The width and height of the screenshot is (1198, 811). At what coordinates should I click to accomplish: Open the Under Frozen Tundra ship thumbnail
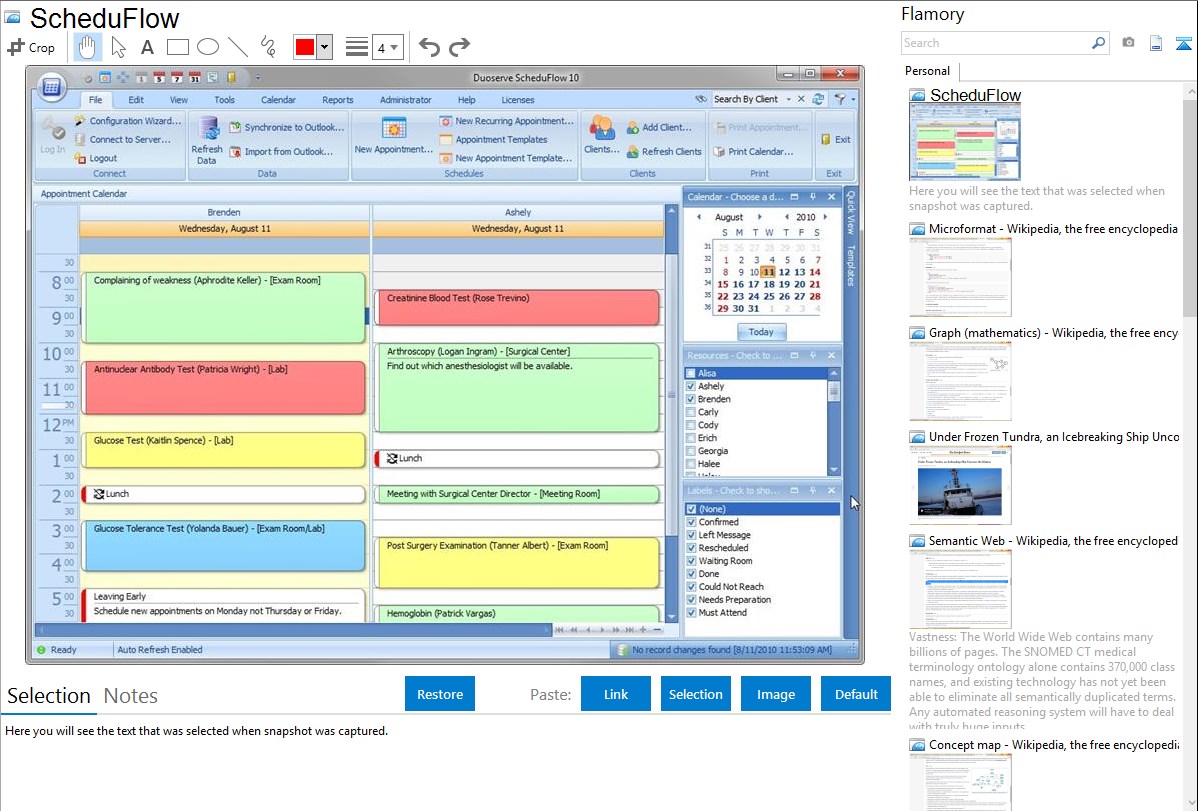pyautogui.click(x=960, y=485)
